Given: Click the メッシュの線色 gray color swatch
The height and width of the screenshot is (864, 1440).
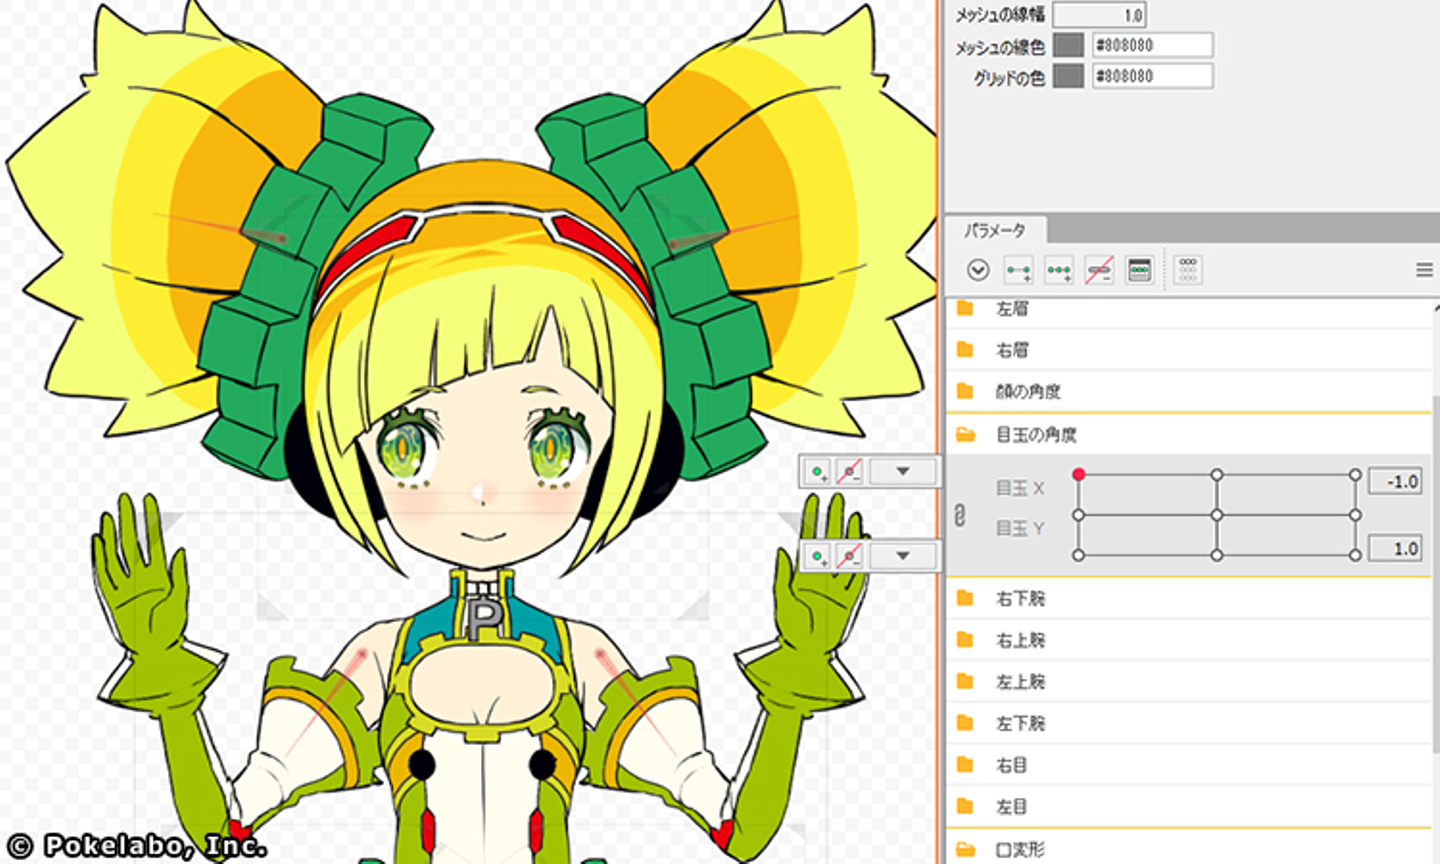Looking at the screenshot, I should 1068,45.
